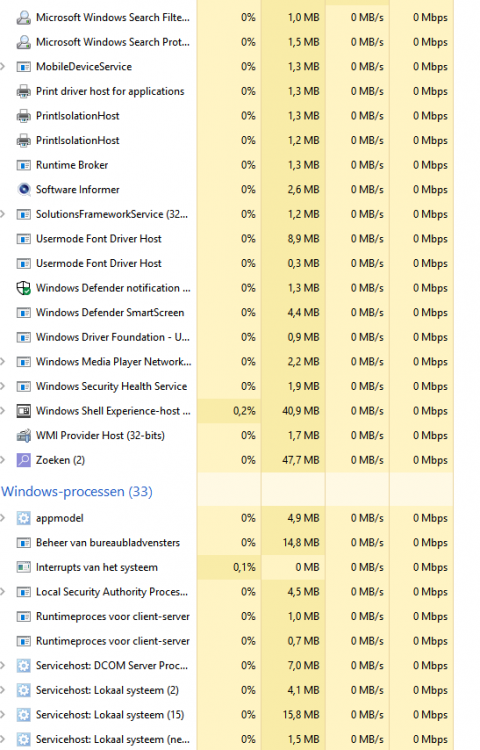This screenshot has height=750, width=480.
Task: Select Beheer van bureaubladvensters process
Action: coord(227,542)
